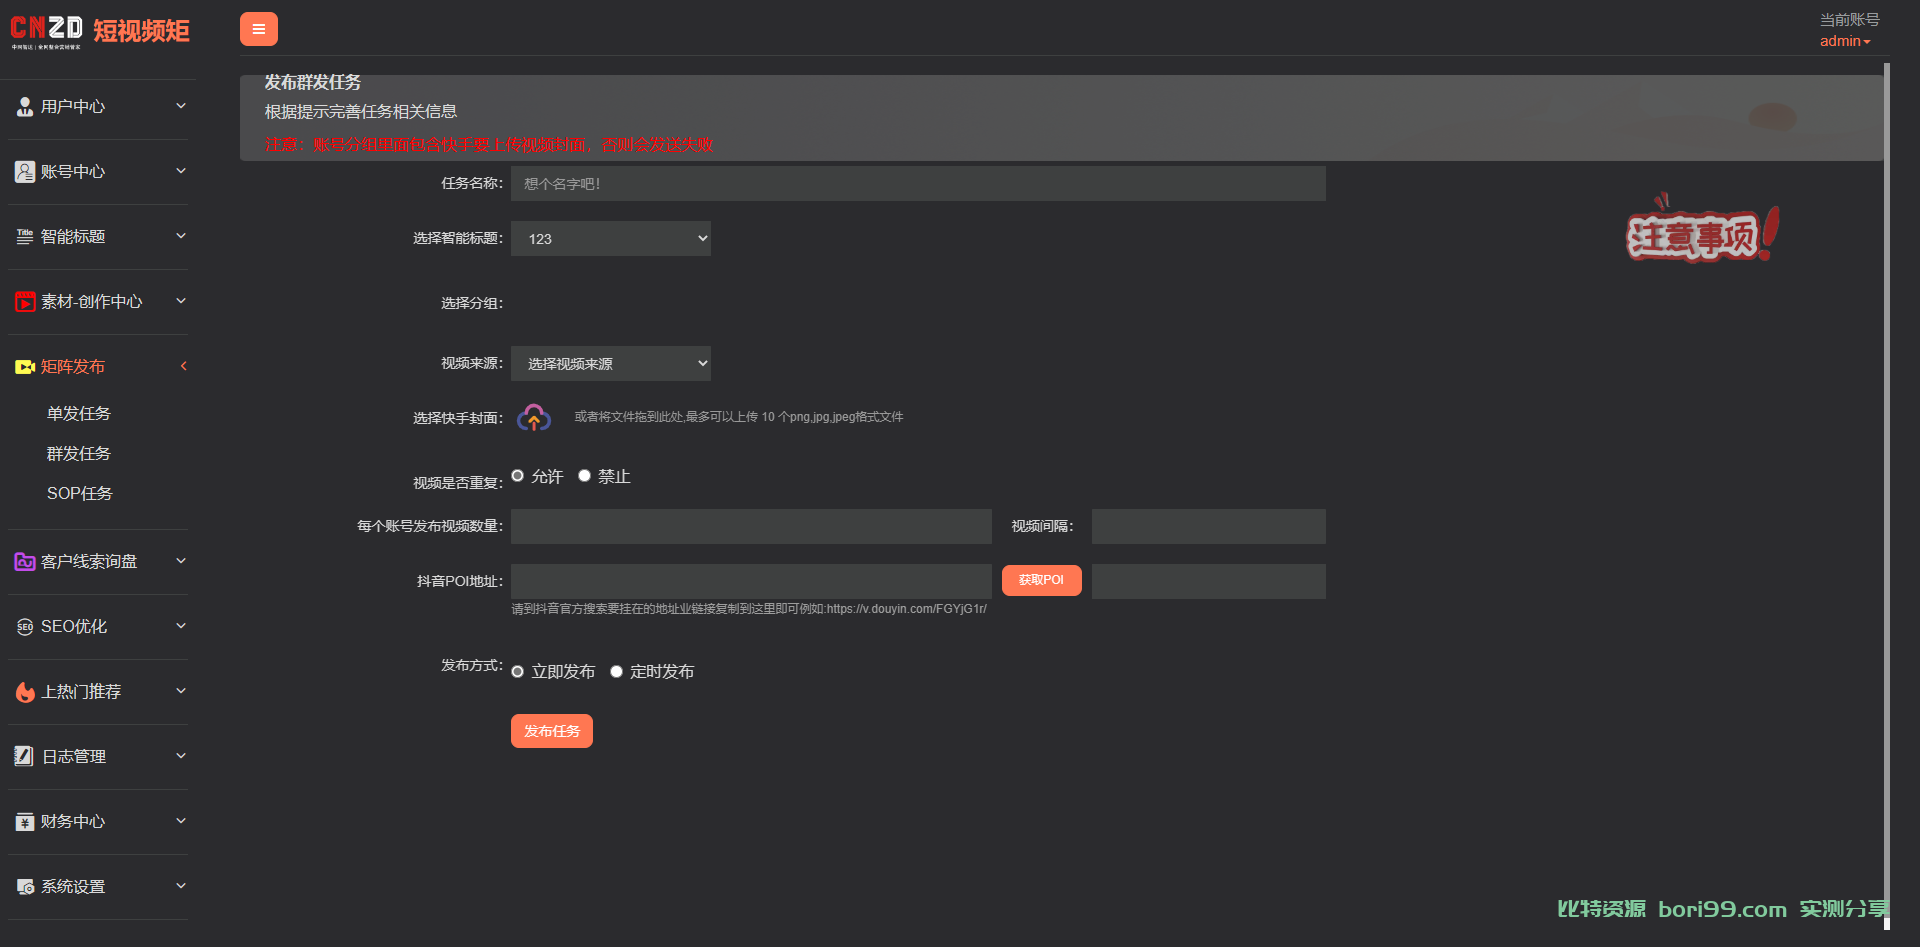Open the 群发任务 submenu item
The height and width of the screenshot is (947, 1920).
click(x=79, y=454)
